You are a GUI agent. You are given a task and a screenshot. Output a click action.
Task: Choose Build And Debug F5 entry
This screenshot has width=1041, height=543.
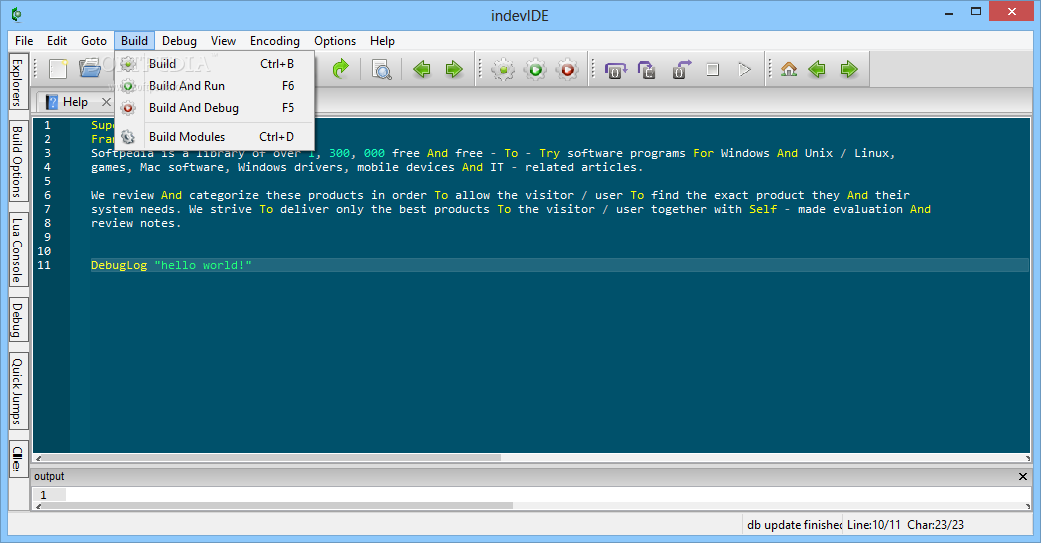[214, 108]
